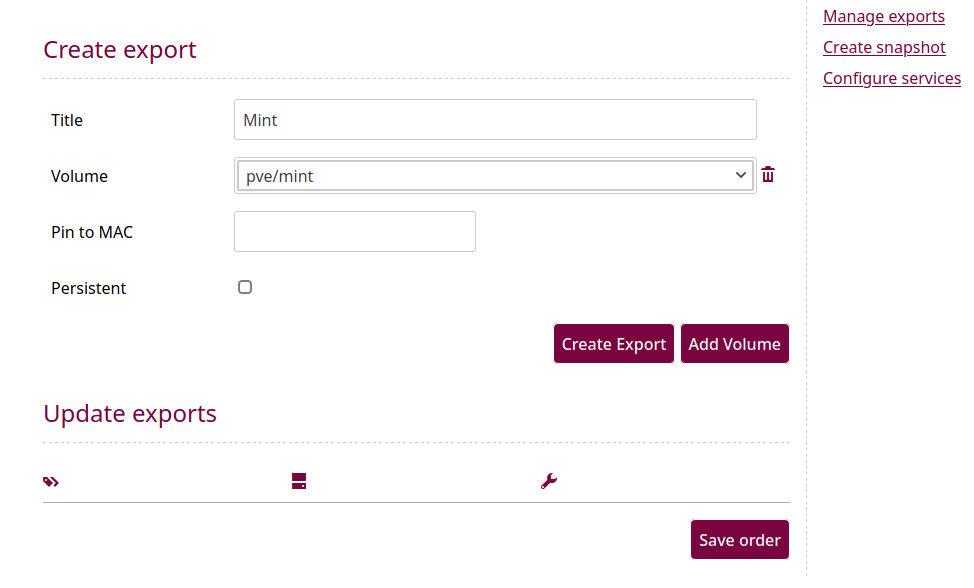Click the Title field label
The height and width of the screenshot is (588, 974).
[x=66, y=120]
